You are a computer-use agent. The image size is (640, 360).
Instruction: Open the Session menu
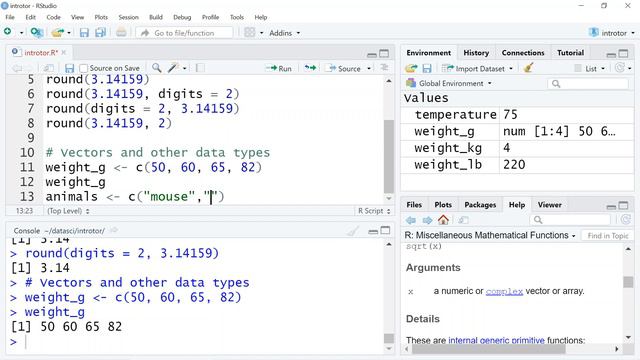(129, 17)
